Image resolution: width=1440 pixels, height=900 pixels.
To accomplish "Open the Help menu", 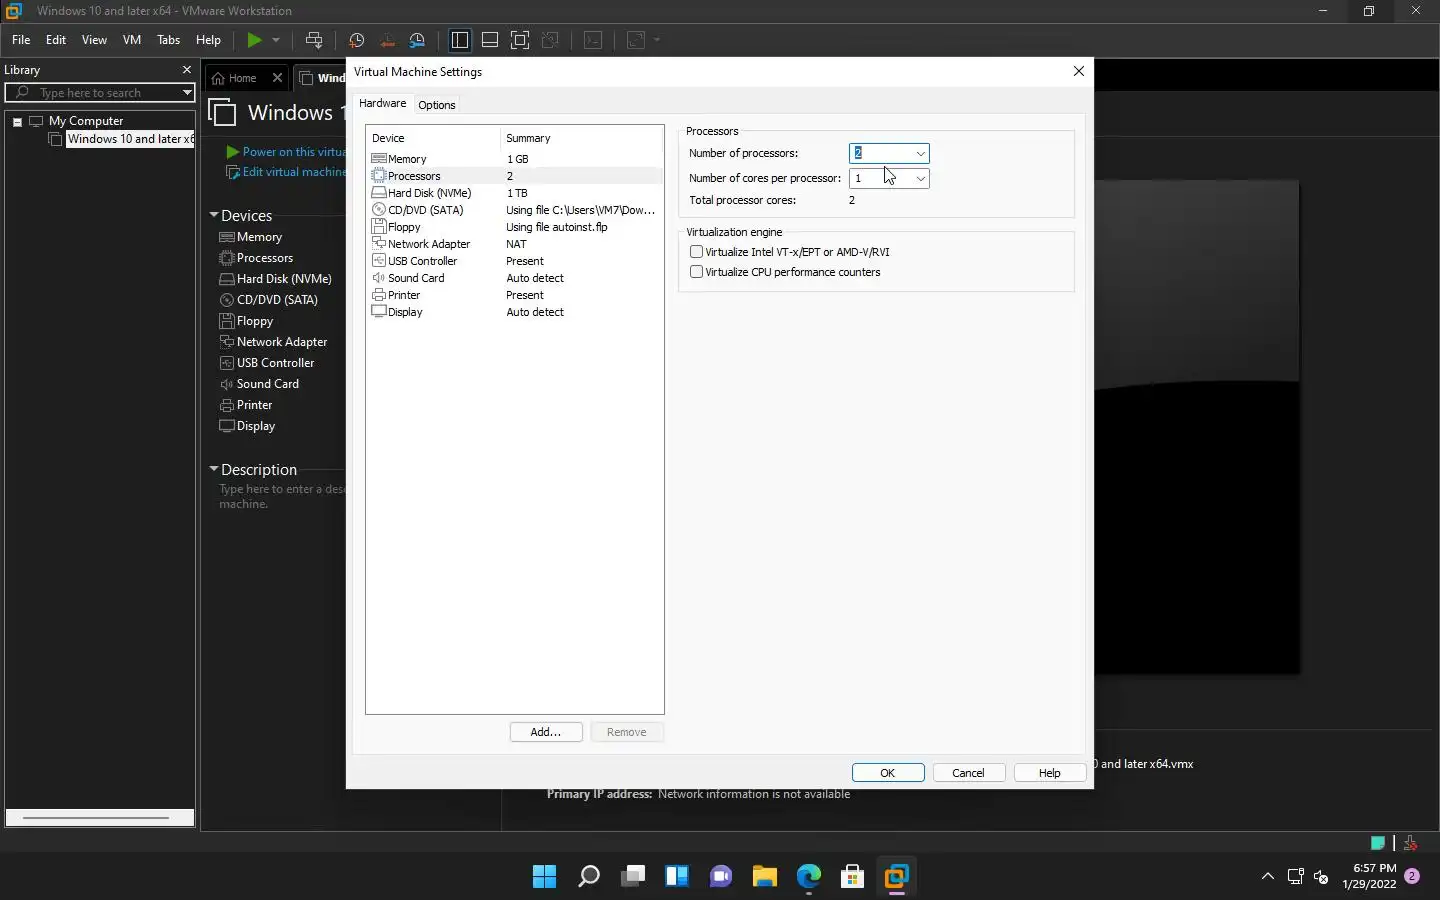I will 208,40.
